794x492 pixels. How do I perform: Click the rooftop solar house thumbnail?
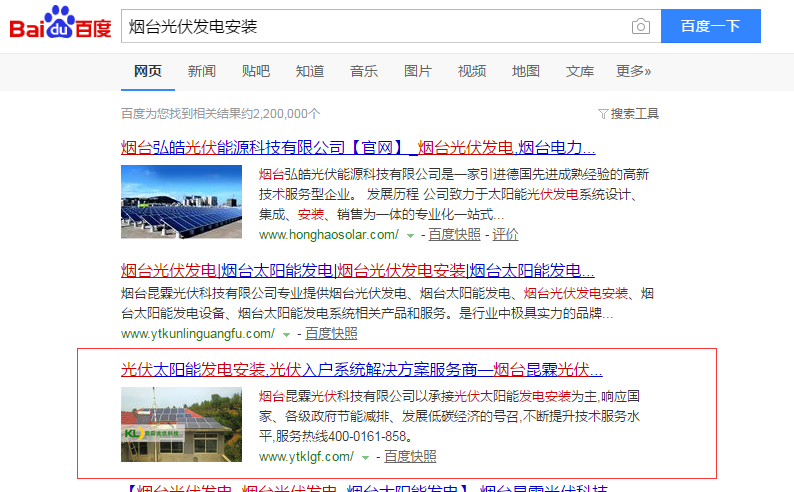point(181,424)
